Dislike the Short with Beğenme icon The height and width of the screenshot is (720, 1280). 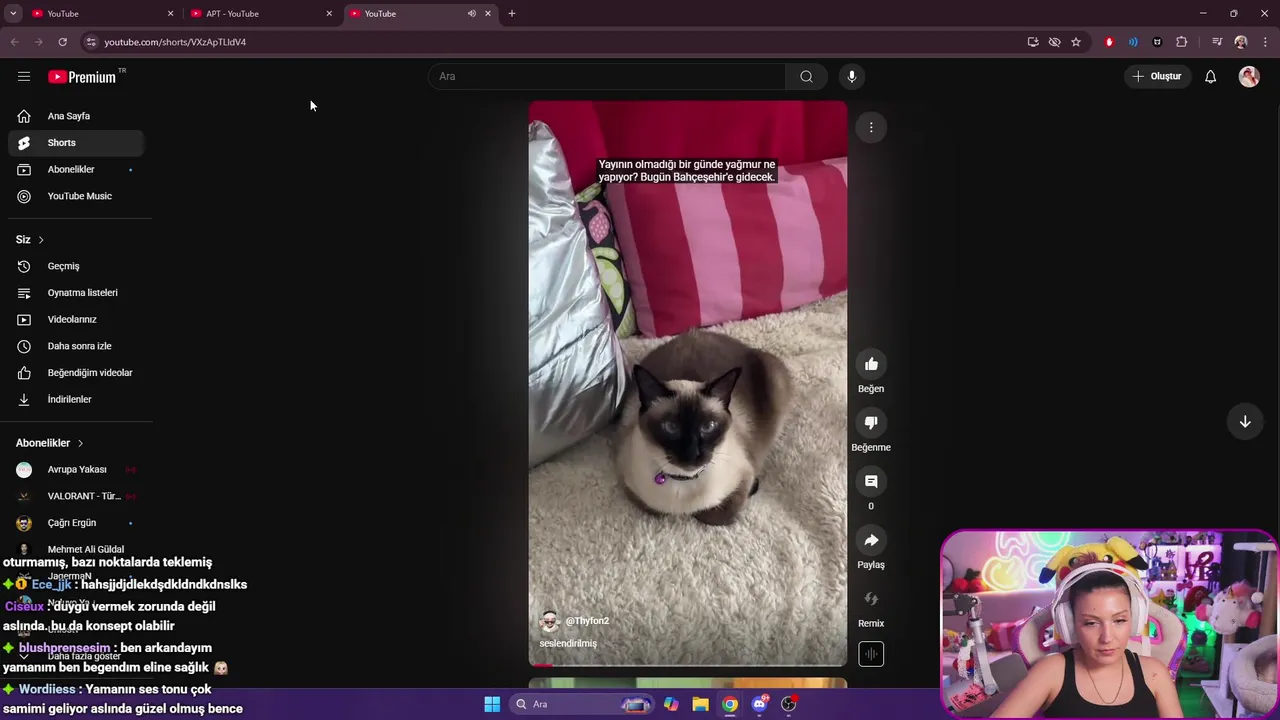[x=871, y=423]
